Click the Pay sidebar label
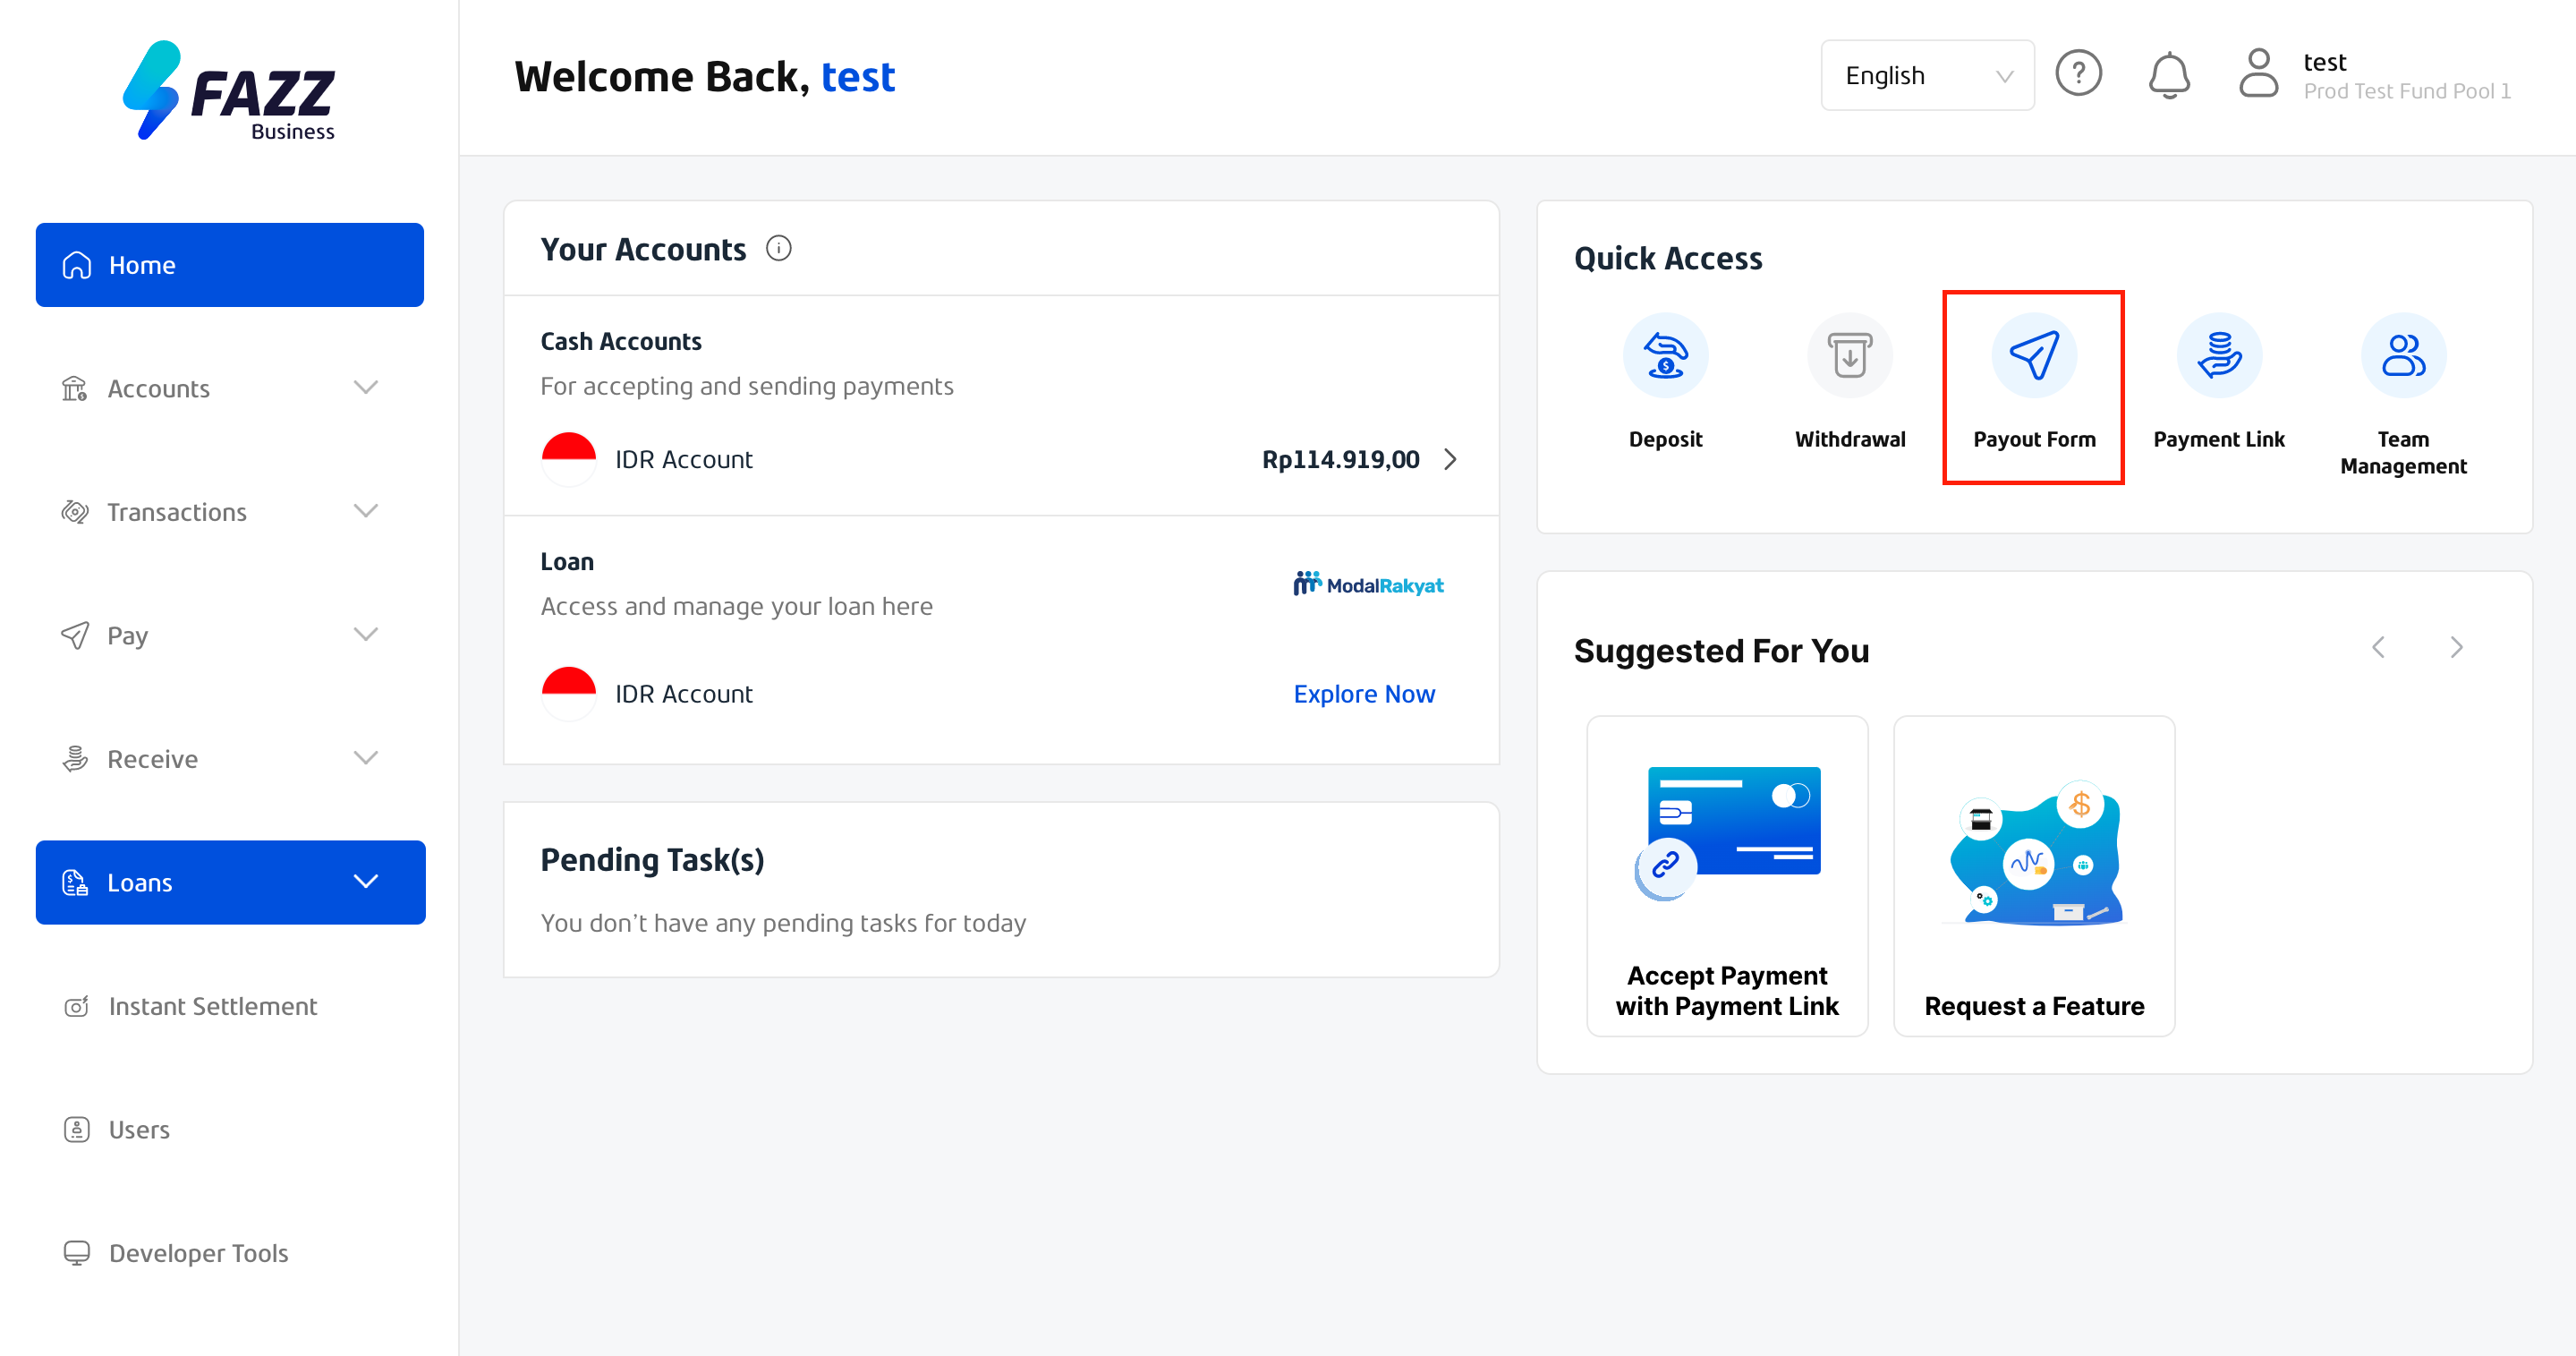Image resolution: width=2576 pixels, height=1356 pixels. [128, 636]
